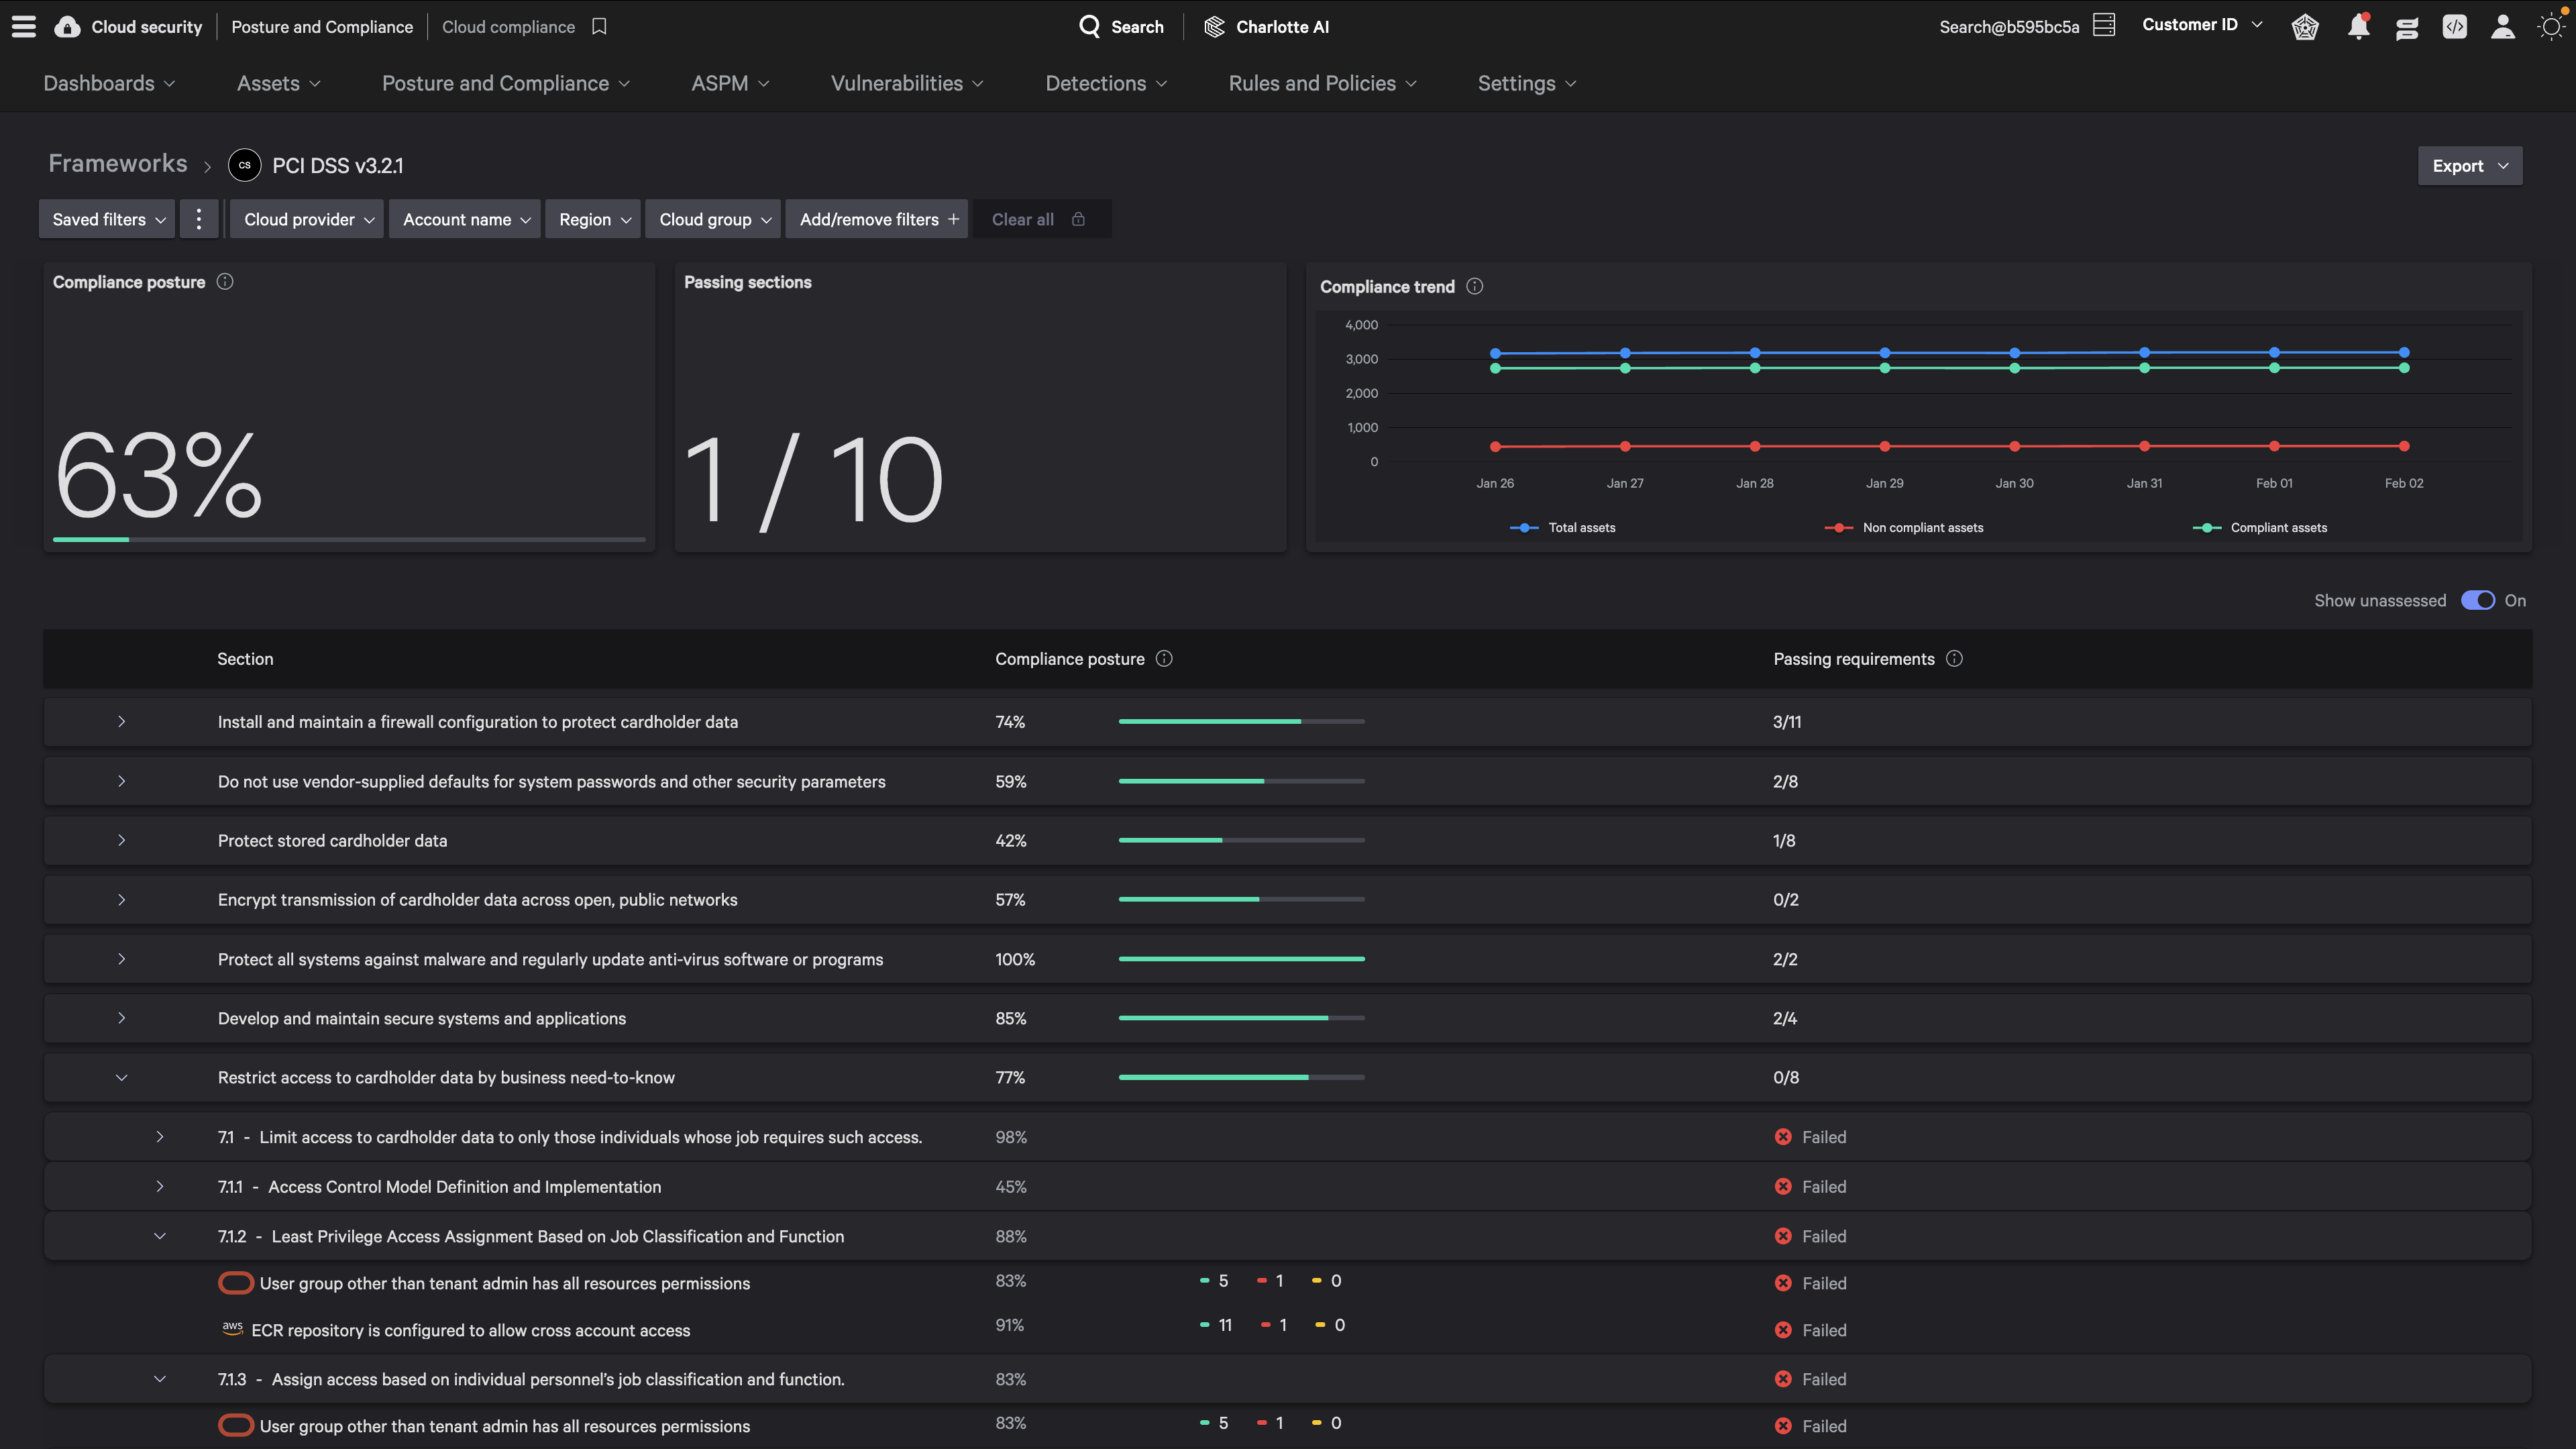Viewport: 2576px width, 1449px height.
Task: Click the notifications bell icon
Action: pos(2358,27)
